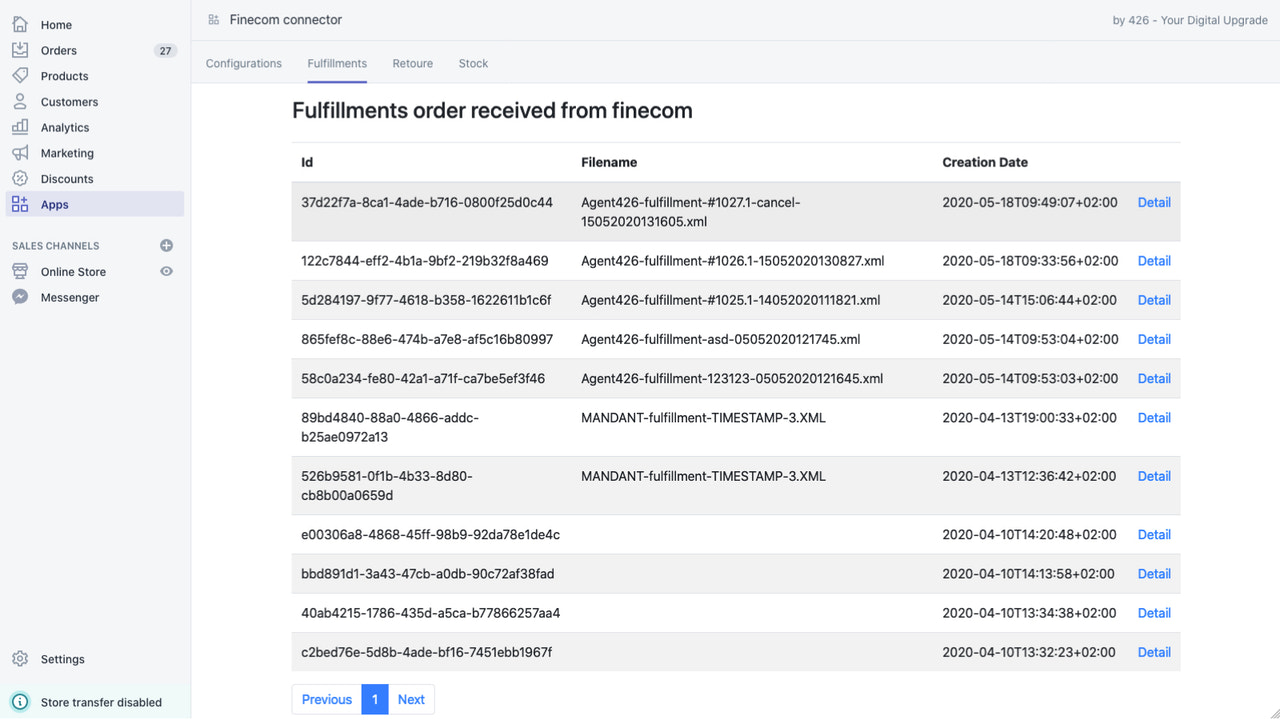Open Detail for fulfillment #1026.1
Viewport: 1280px width, 720px height.
click(x=1154, y=260)
